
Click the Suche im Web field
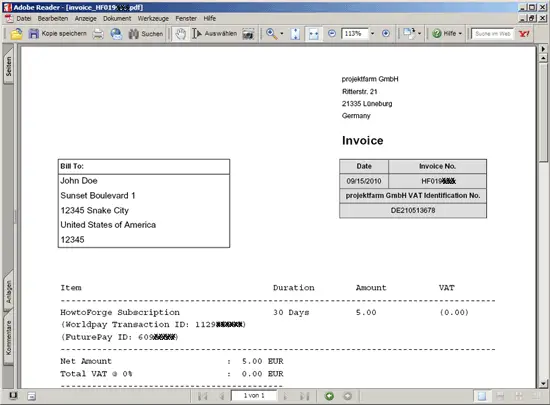pos(492,34)
